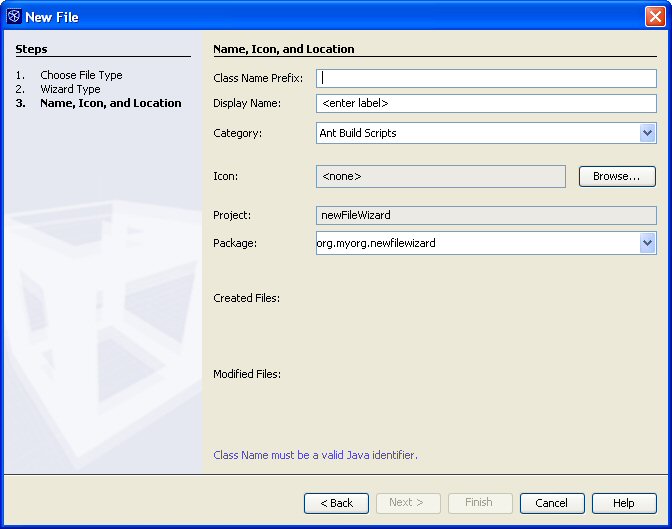Close the New File dialog window
672x529 pixels.
point(654,16)
